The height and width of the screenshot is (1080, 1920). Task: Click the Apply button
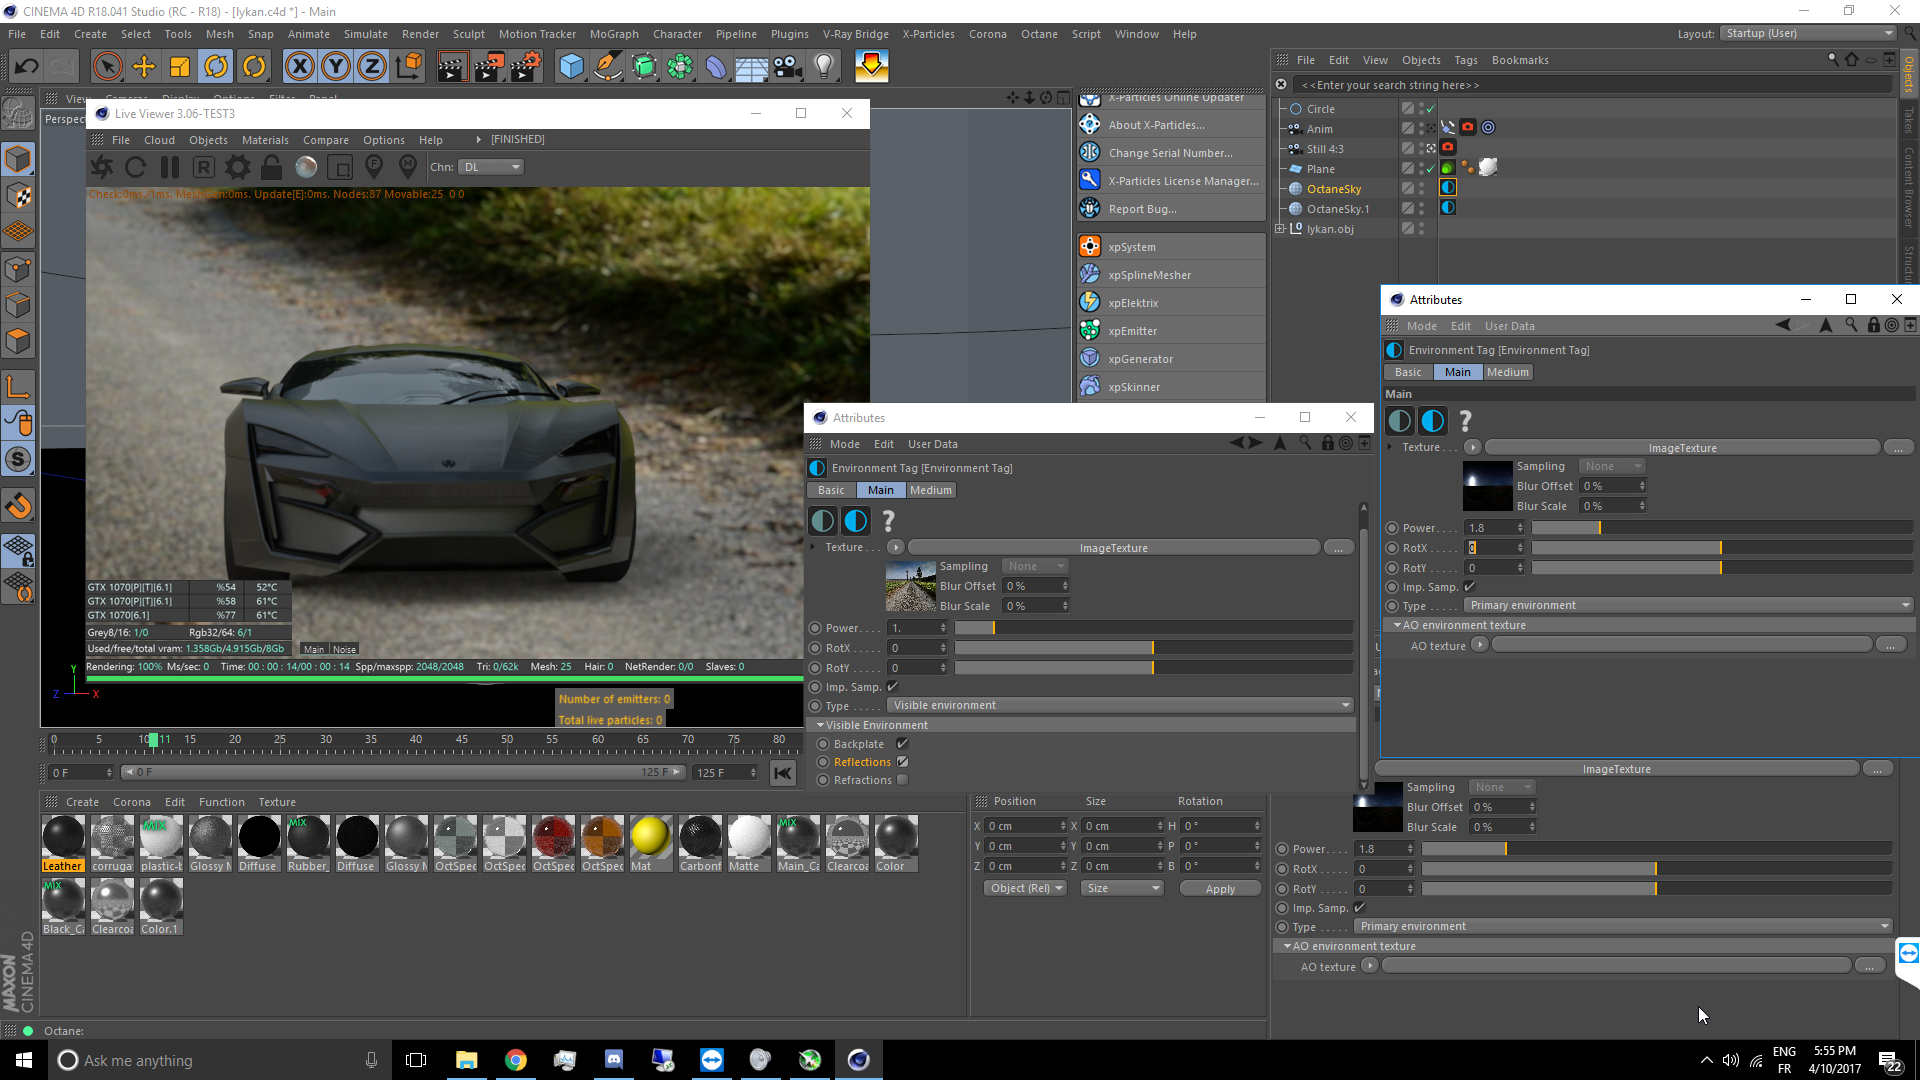point(1219,889)
